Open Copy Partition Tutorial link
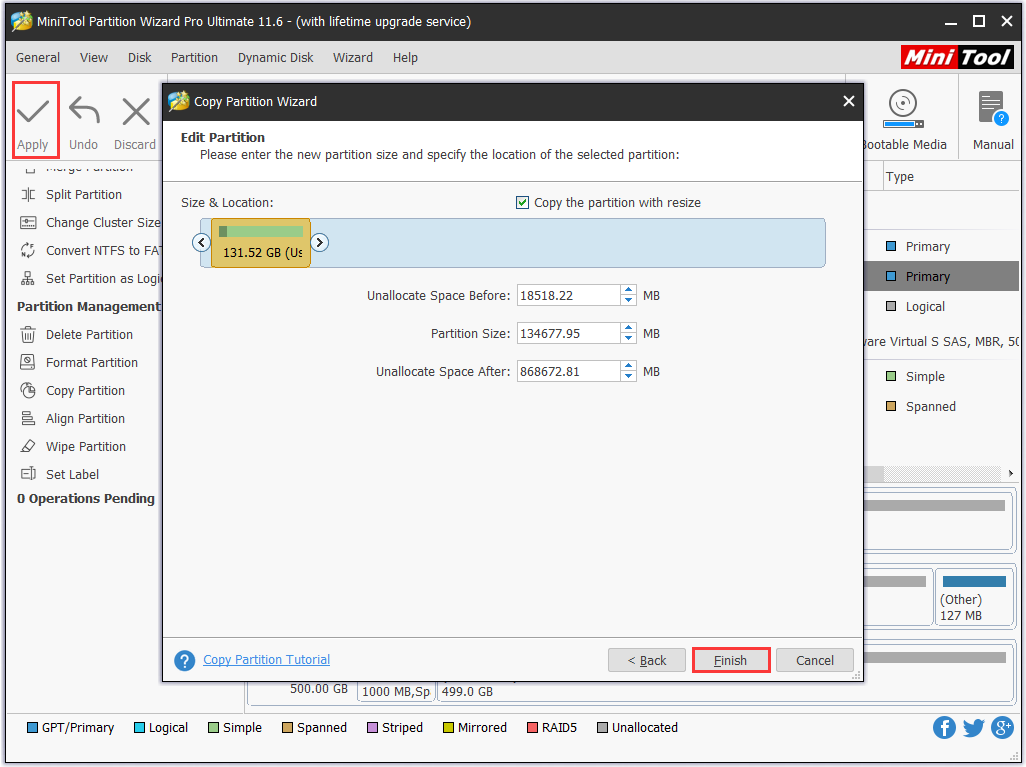The image size is (1026, 767). click(266, 660)
